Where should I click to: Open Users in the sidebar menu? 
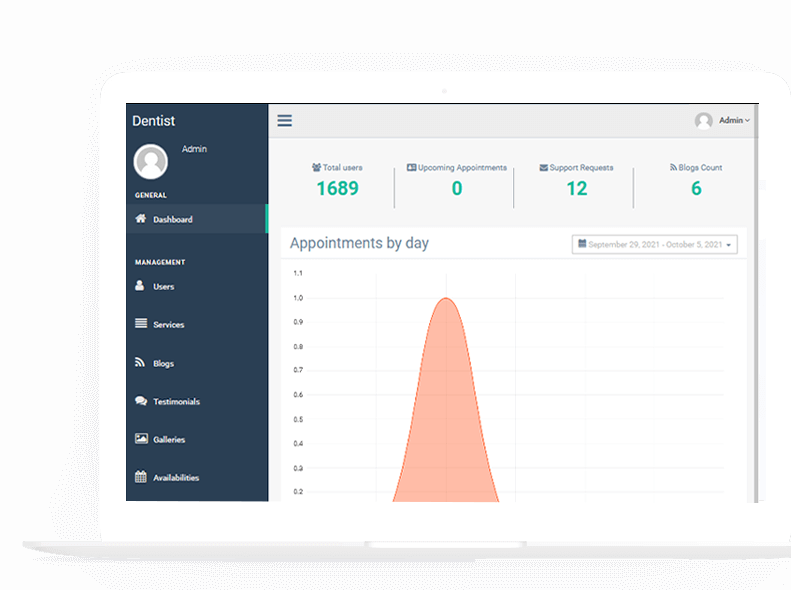[x=163, y=287]
